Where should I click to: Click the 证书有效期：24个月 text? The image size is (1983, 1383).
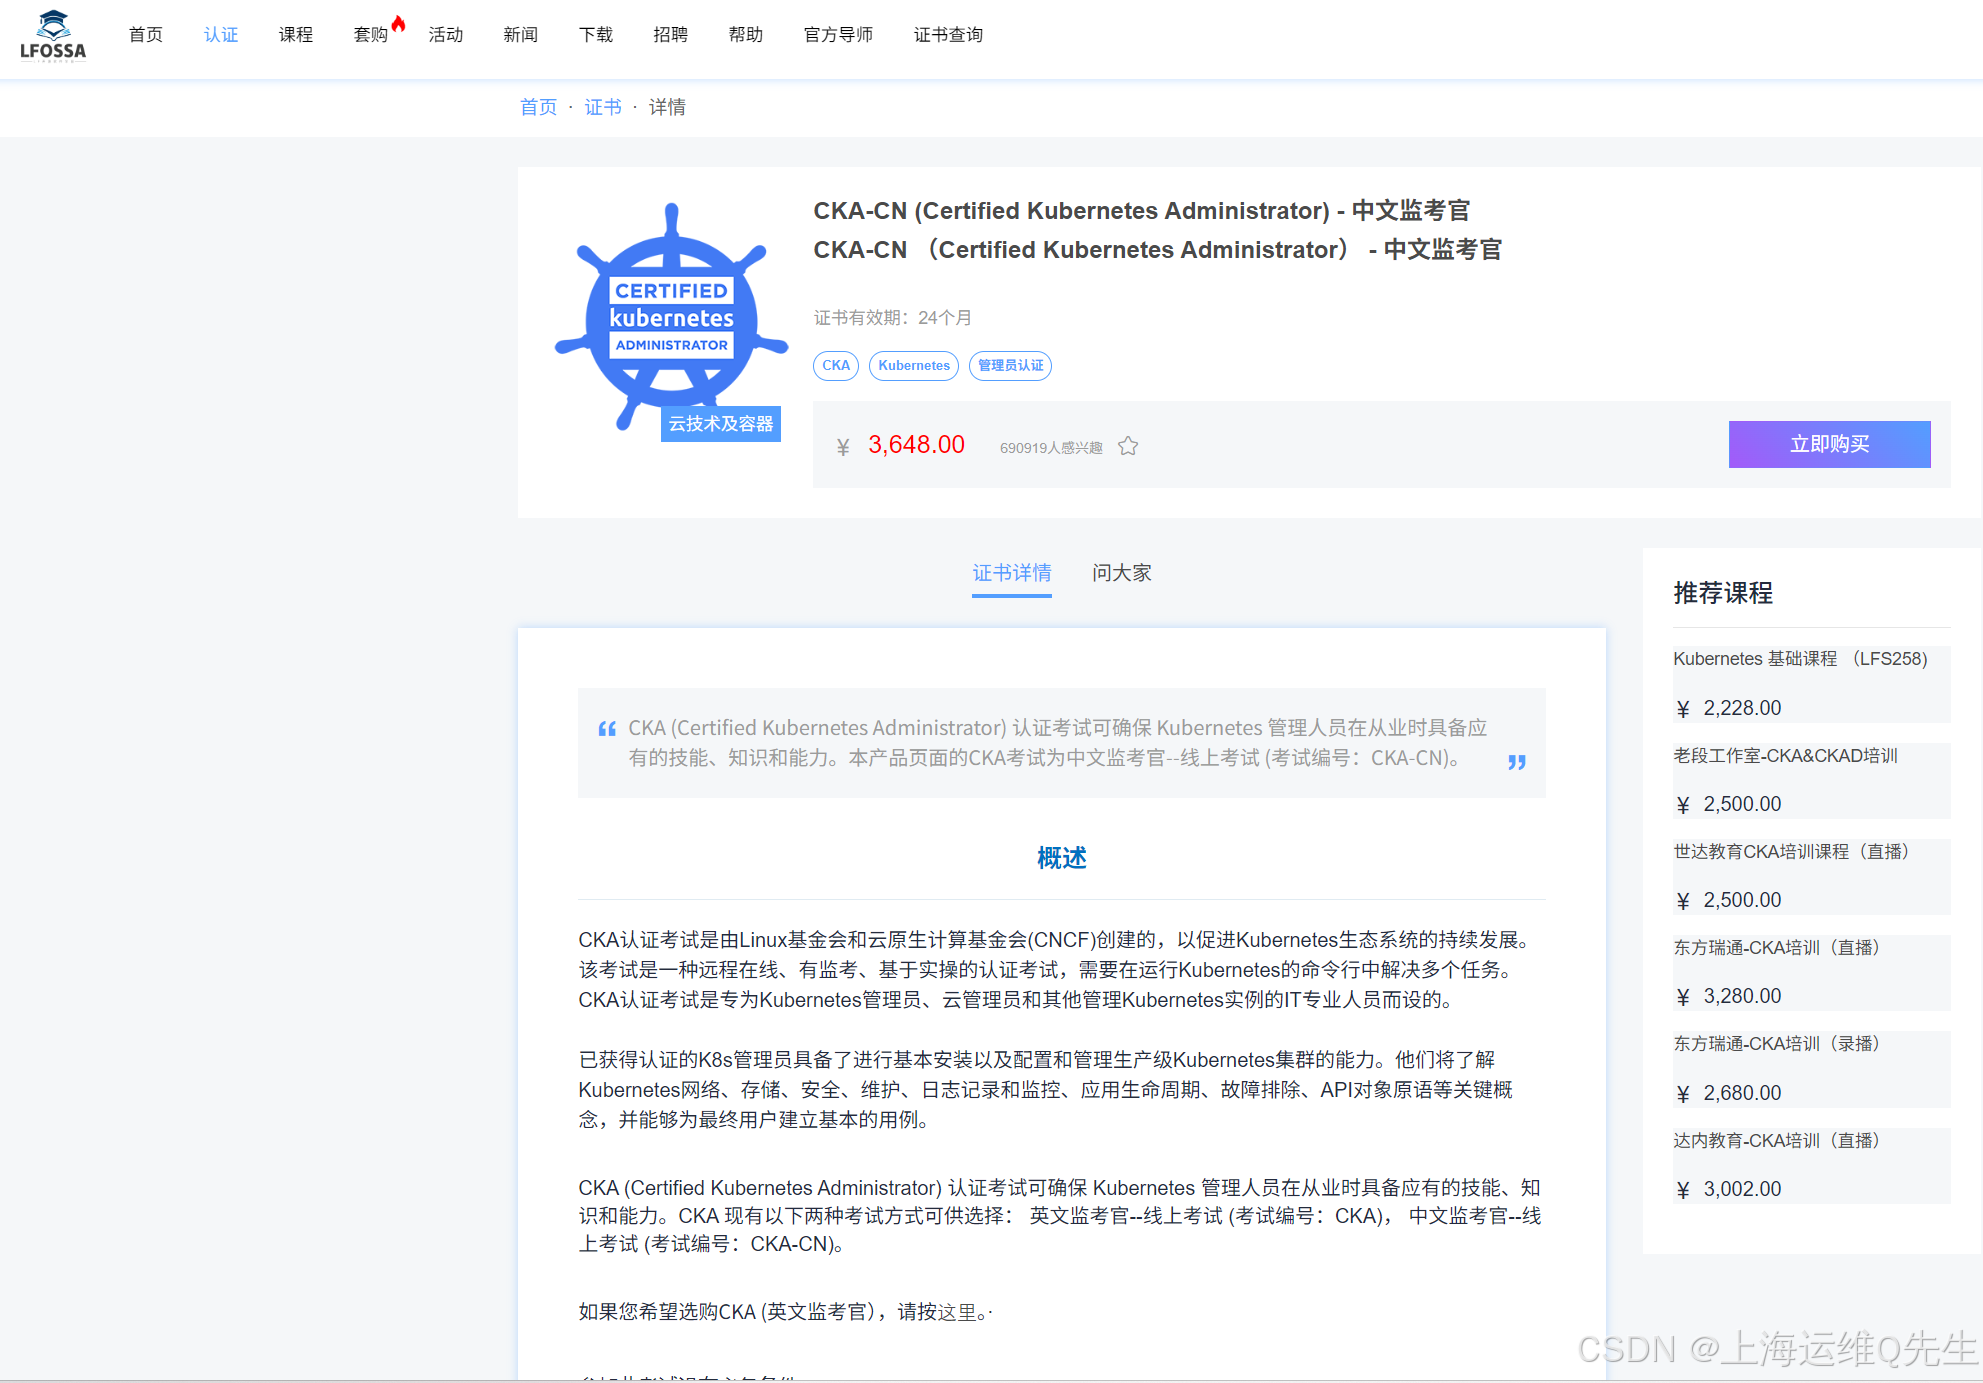[893, 318]
